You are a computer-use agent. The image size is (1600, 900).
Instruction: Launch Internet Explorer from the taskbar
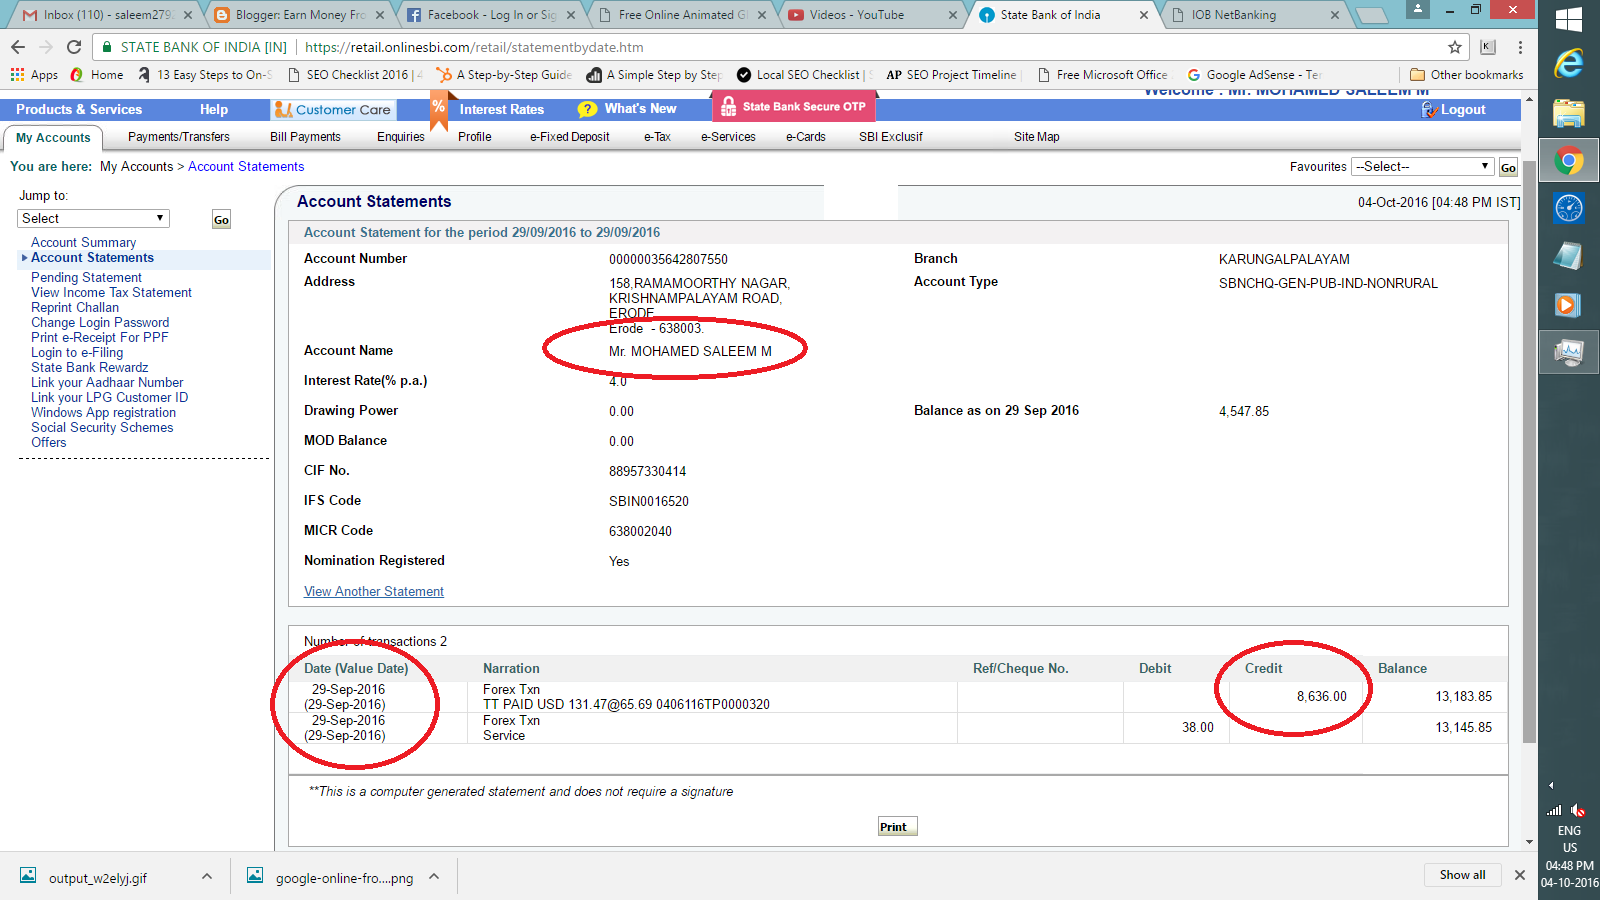point(1569,64)
